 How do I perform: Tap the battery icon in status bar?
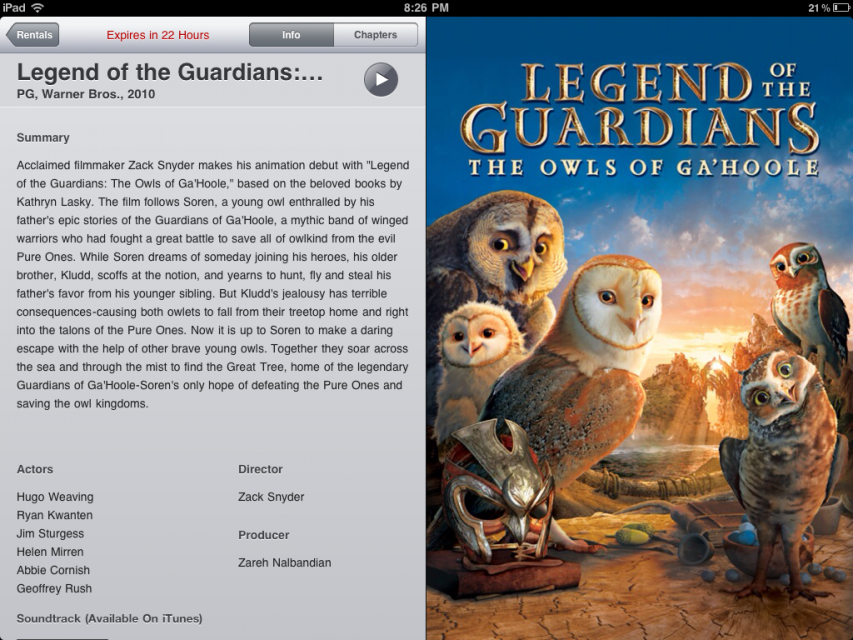(x=840, y=8)
